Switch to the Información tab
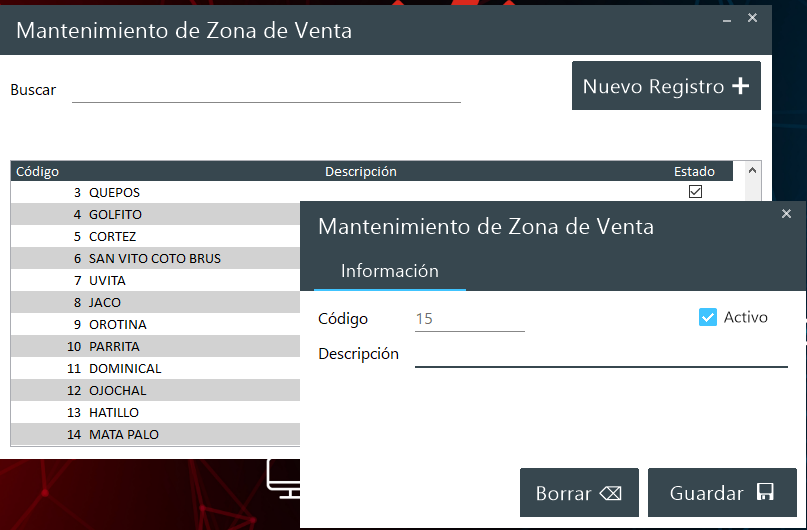This screenshot has width=807, height=530. point(389,271)
